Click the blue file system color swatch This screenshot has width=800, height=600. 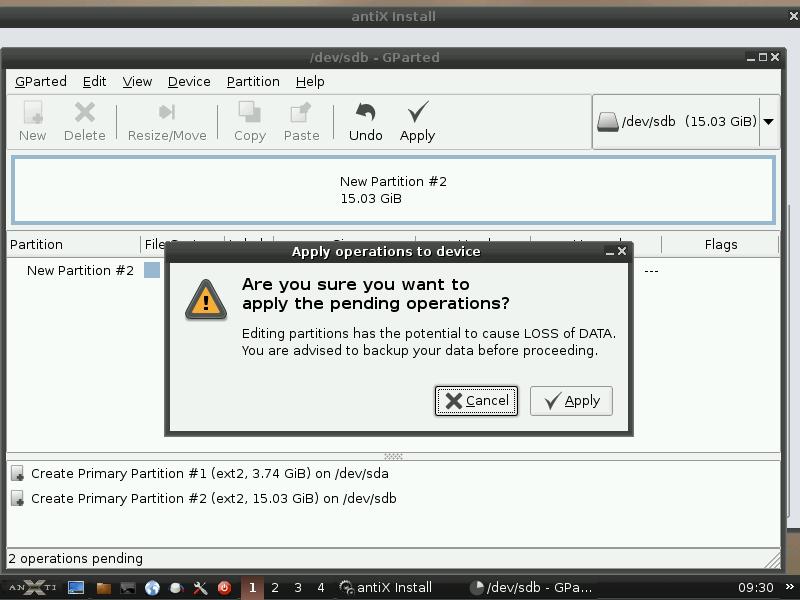tap(152, 270)
